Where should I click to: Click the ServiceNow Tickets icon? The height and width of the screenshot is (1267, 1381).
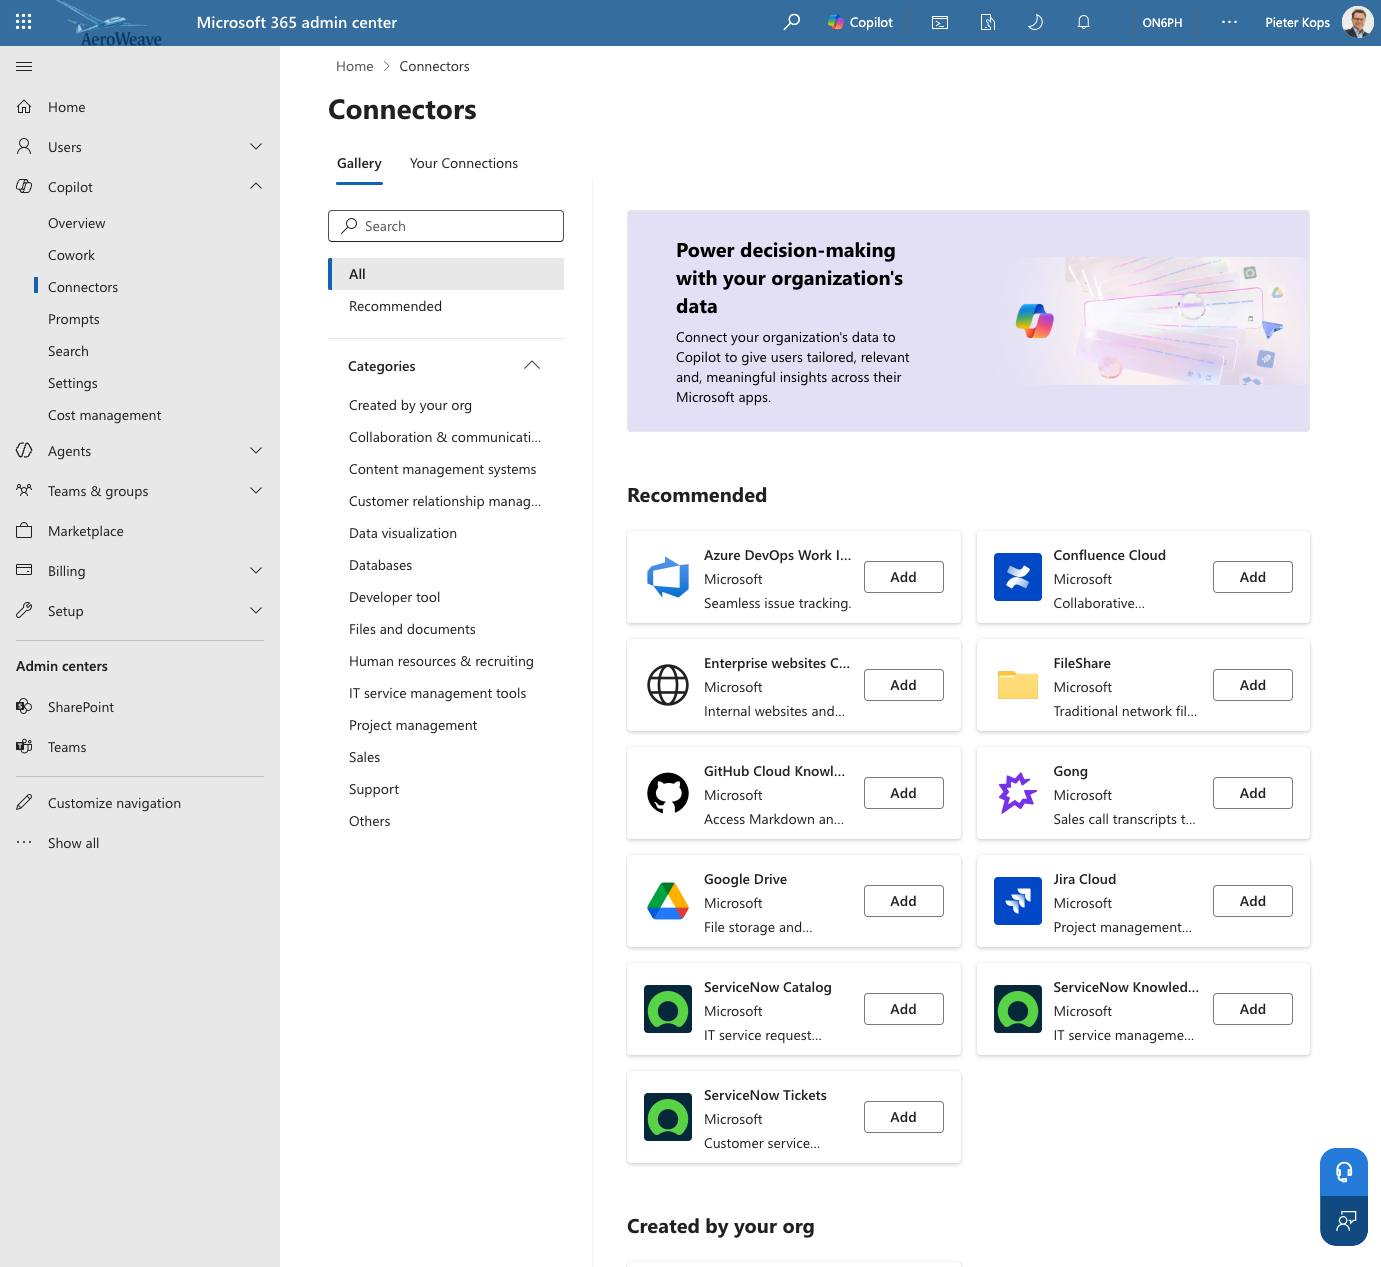click(x=668, y=1117)
